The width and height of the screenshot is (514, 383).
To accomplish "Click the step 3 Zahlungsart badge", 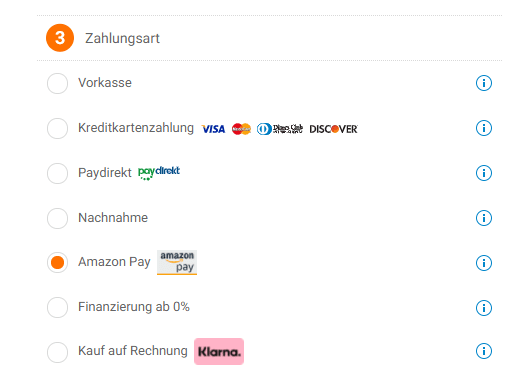I will 60,38.
